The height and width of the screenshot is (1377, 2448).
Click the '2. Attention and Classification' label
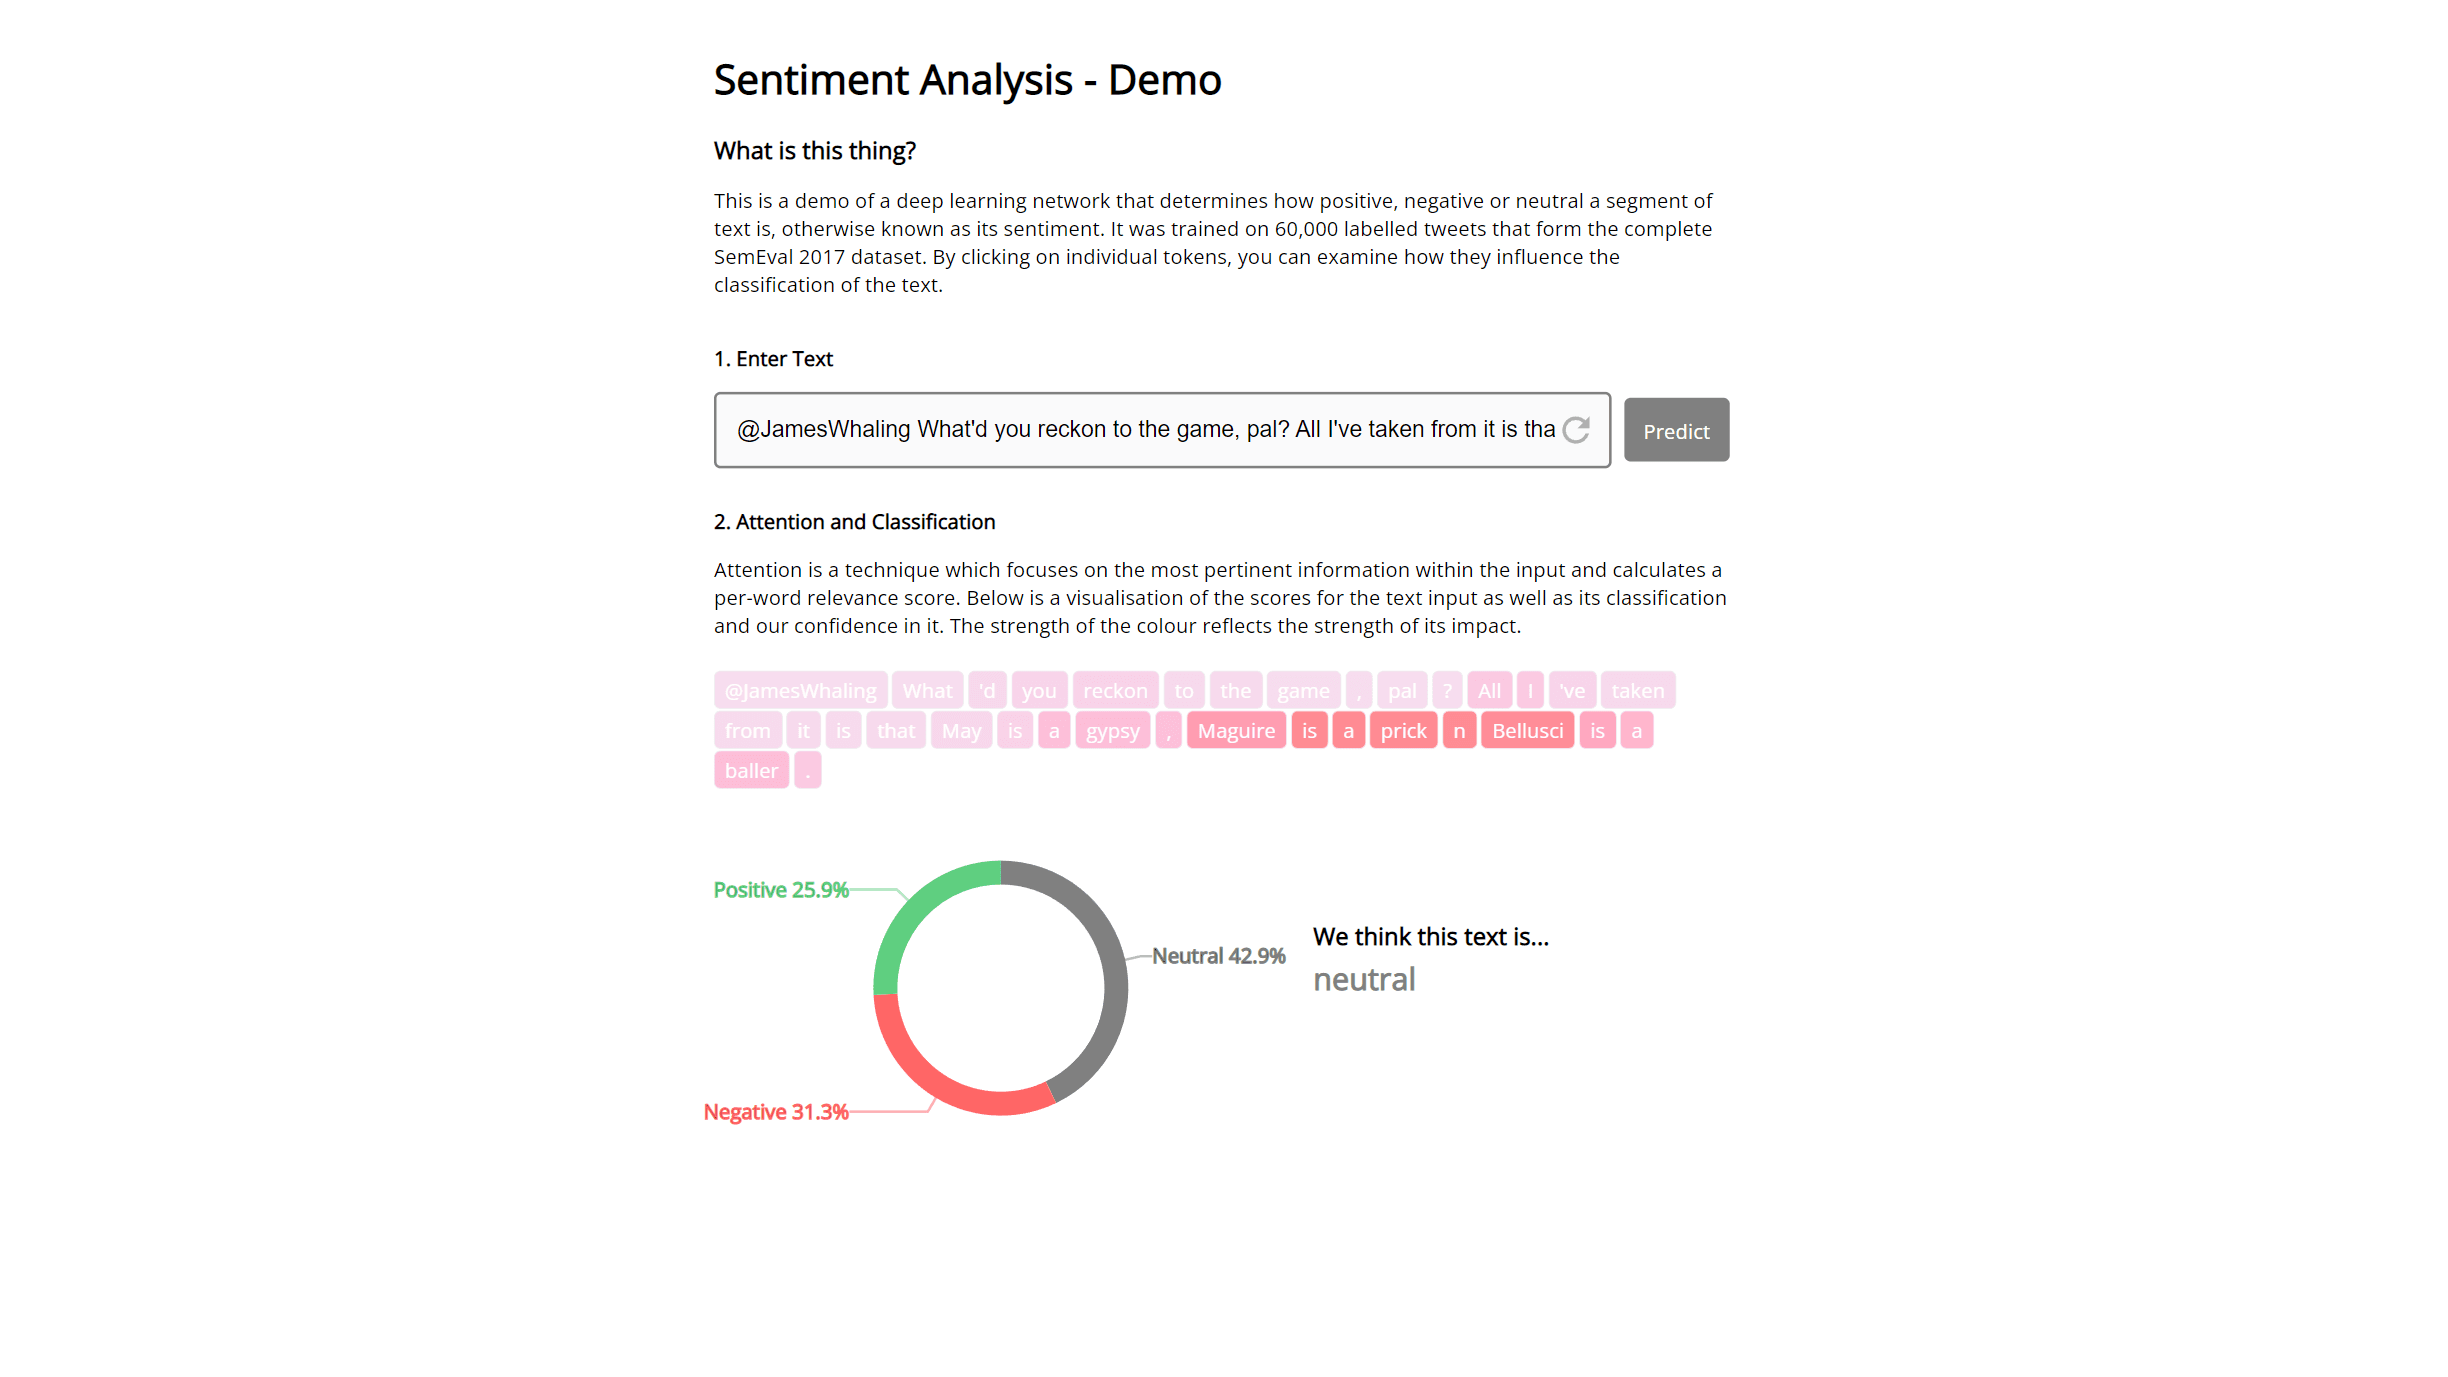pyautogui.click(x=854, y=521)
